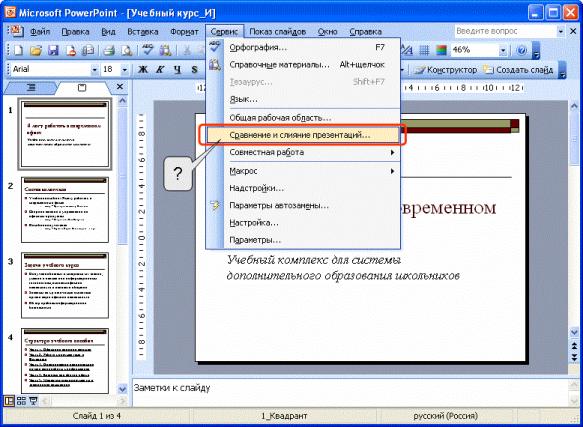Open the font size 18 dropdown

point(125,70)
